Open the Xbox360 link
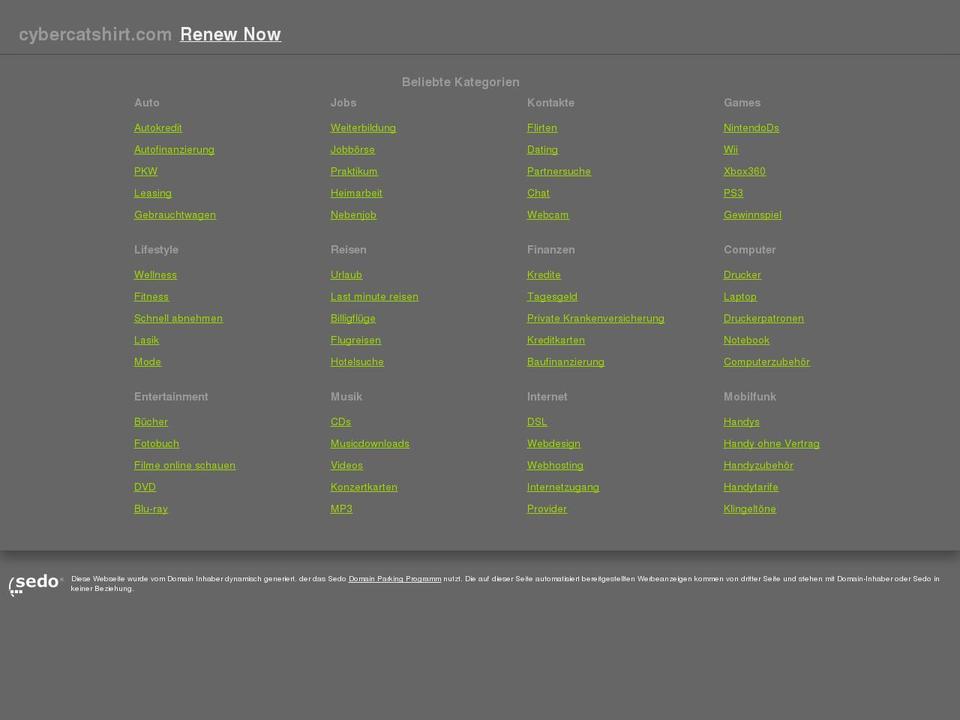960x720 pixels. click(744, 171)
